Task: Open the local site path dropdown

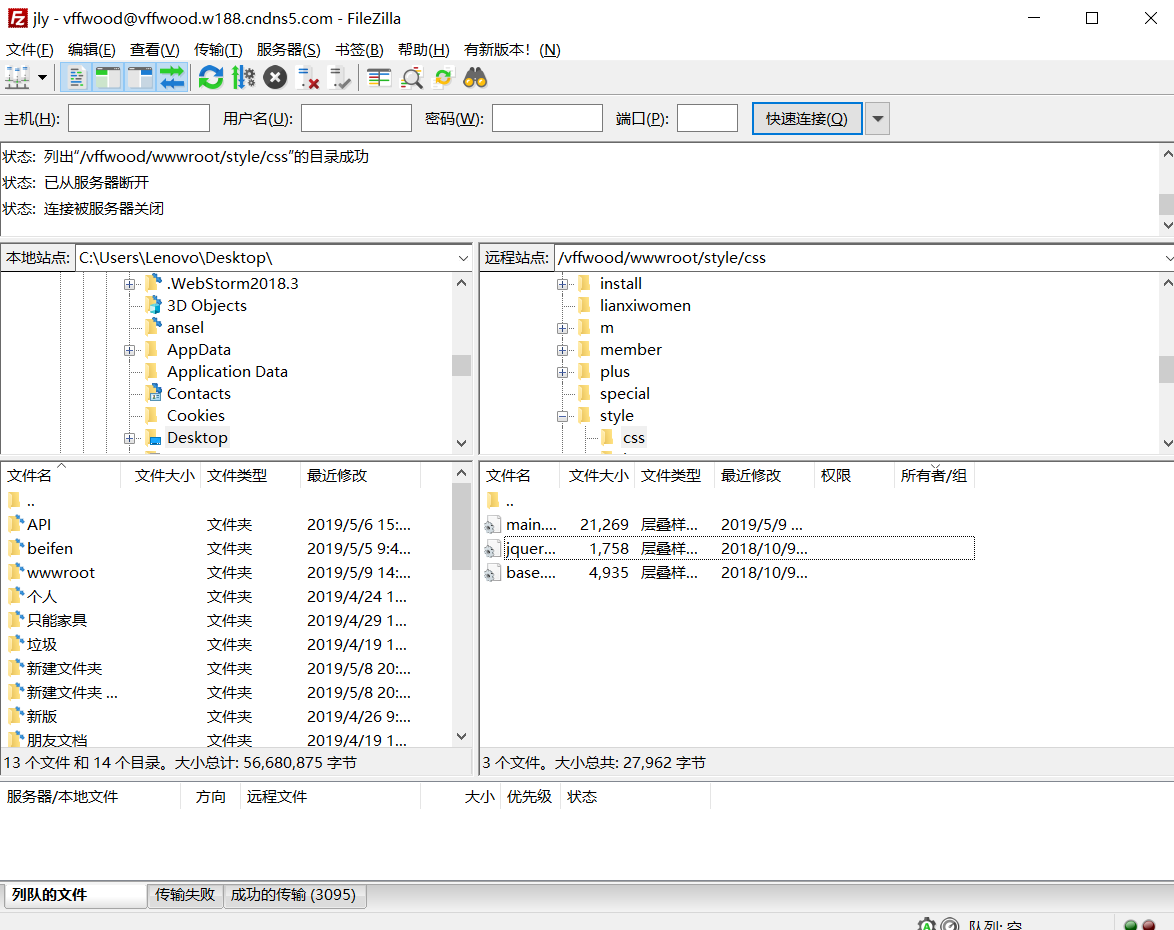Action: 463,258
